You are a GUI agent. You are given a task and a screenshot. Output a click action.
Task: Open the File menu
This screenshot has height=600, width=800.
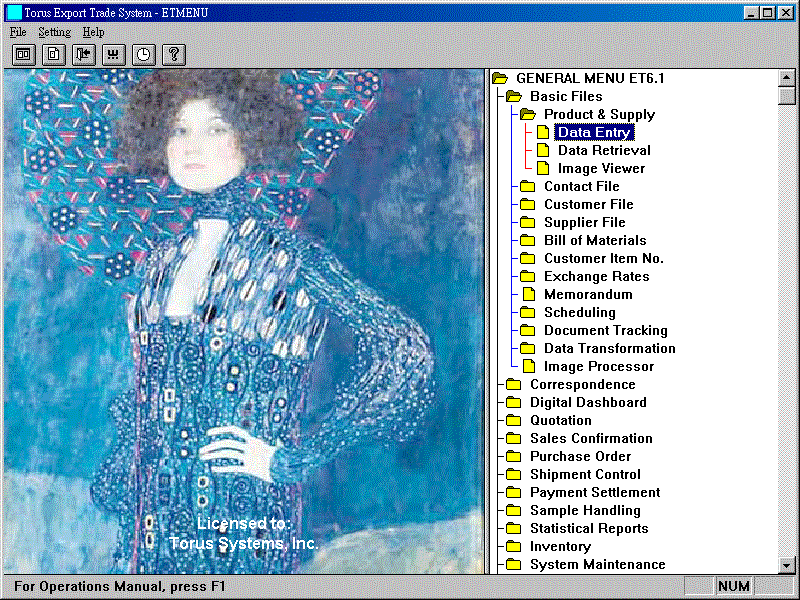click(x=18, y=32)
